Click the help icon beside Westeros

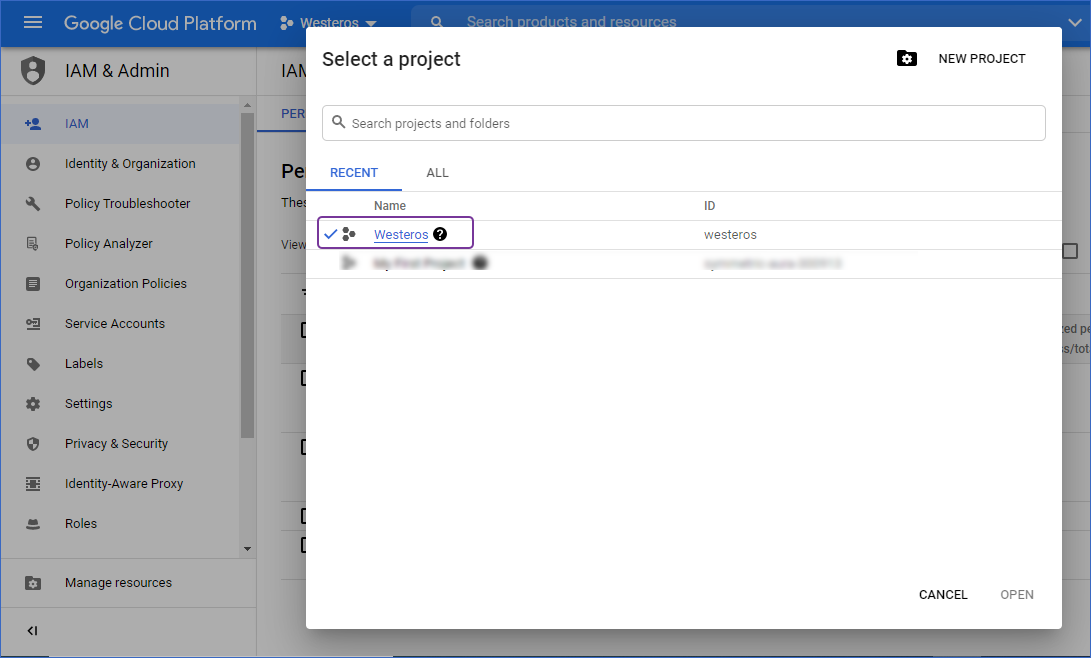(440, 234)
